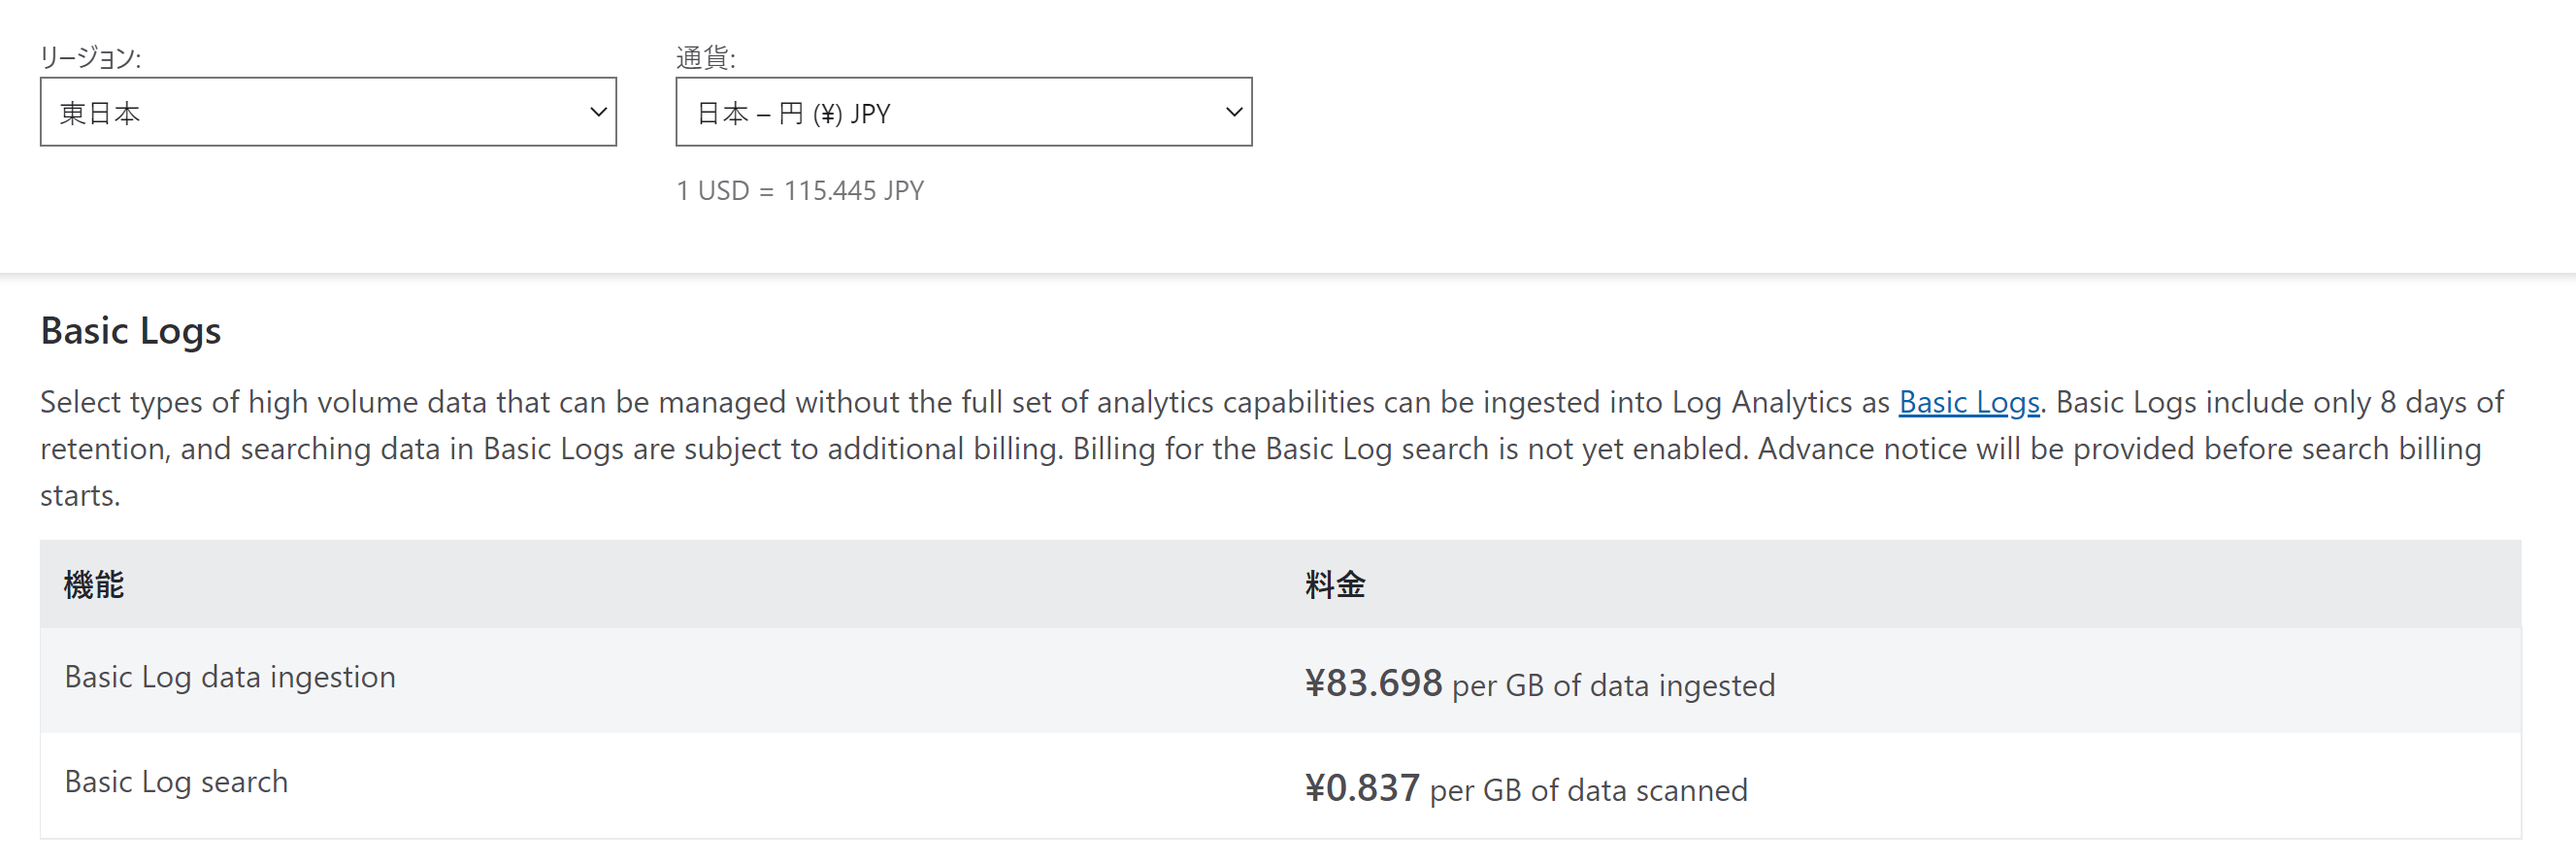Click the 1 USD = 115.445 JPY exchange rate text
Viewport: 2576px width, 865px height.
point(800,190)
